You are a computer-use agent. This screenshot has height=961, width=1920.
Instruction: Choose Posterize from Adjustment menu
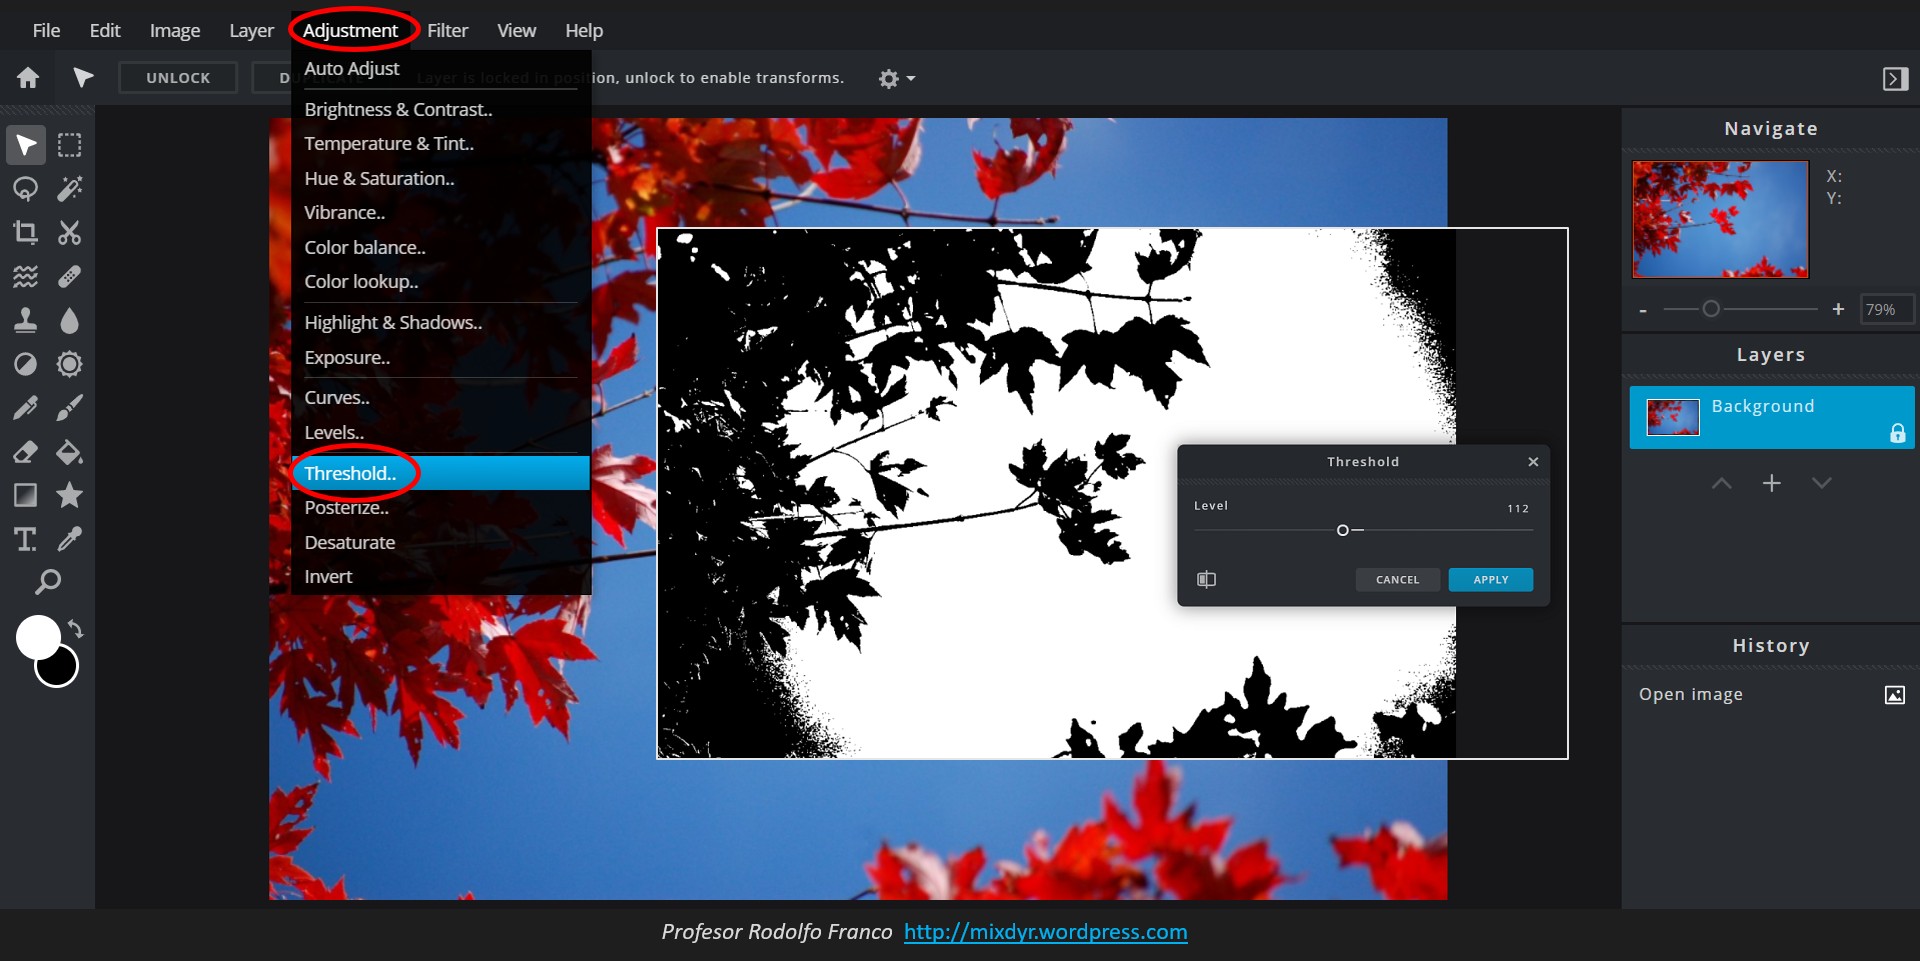coord(346,508)
